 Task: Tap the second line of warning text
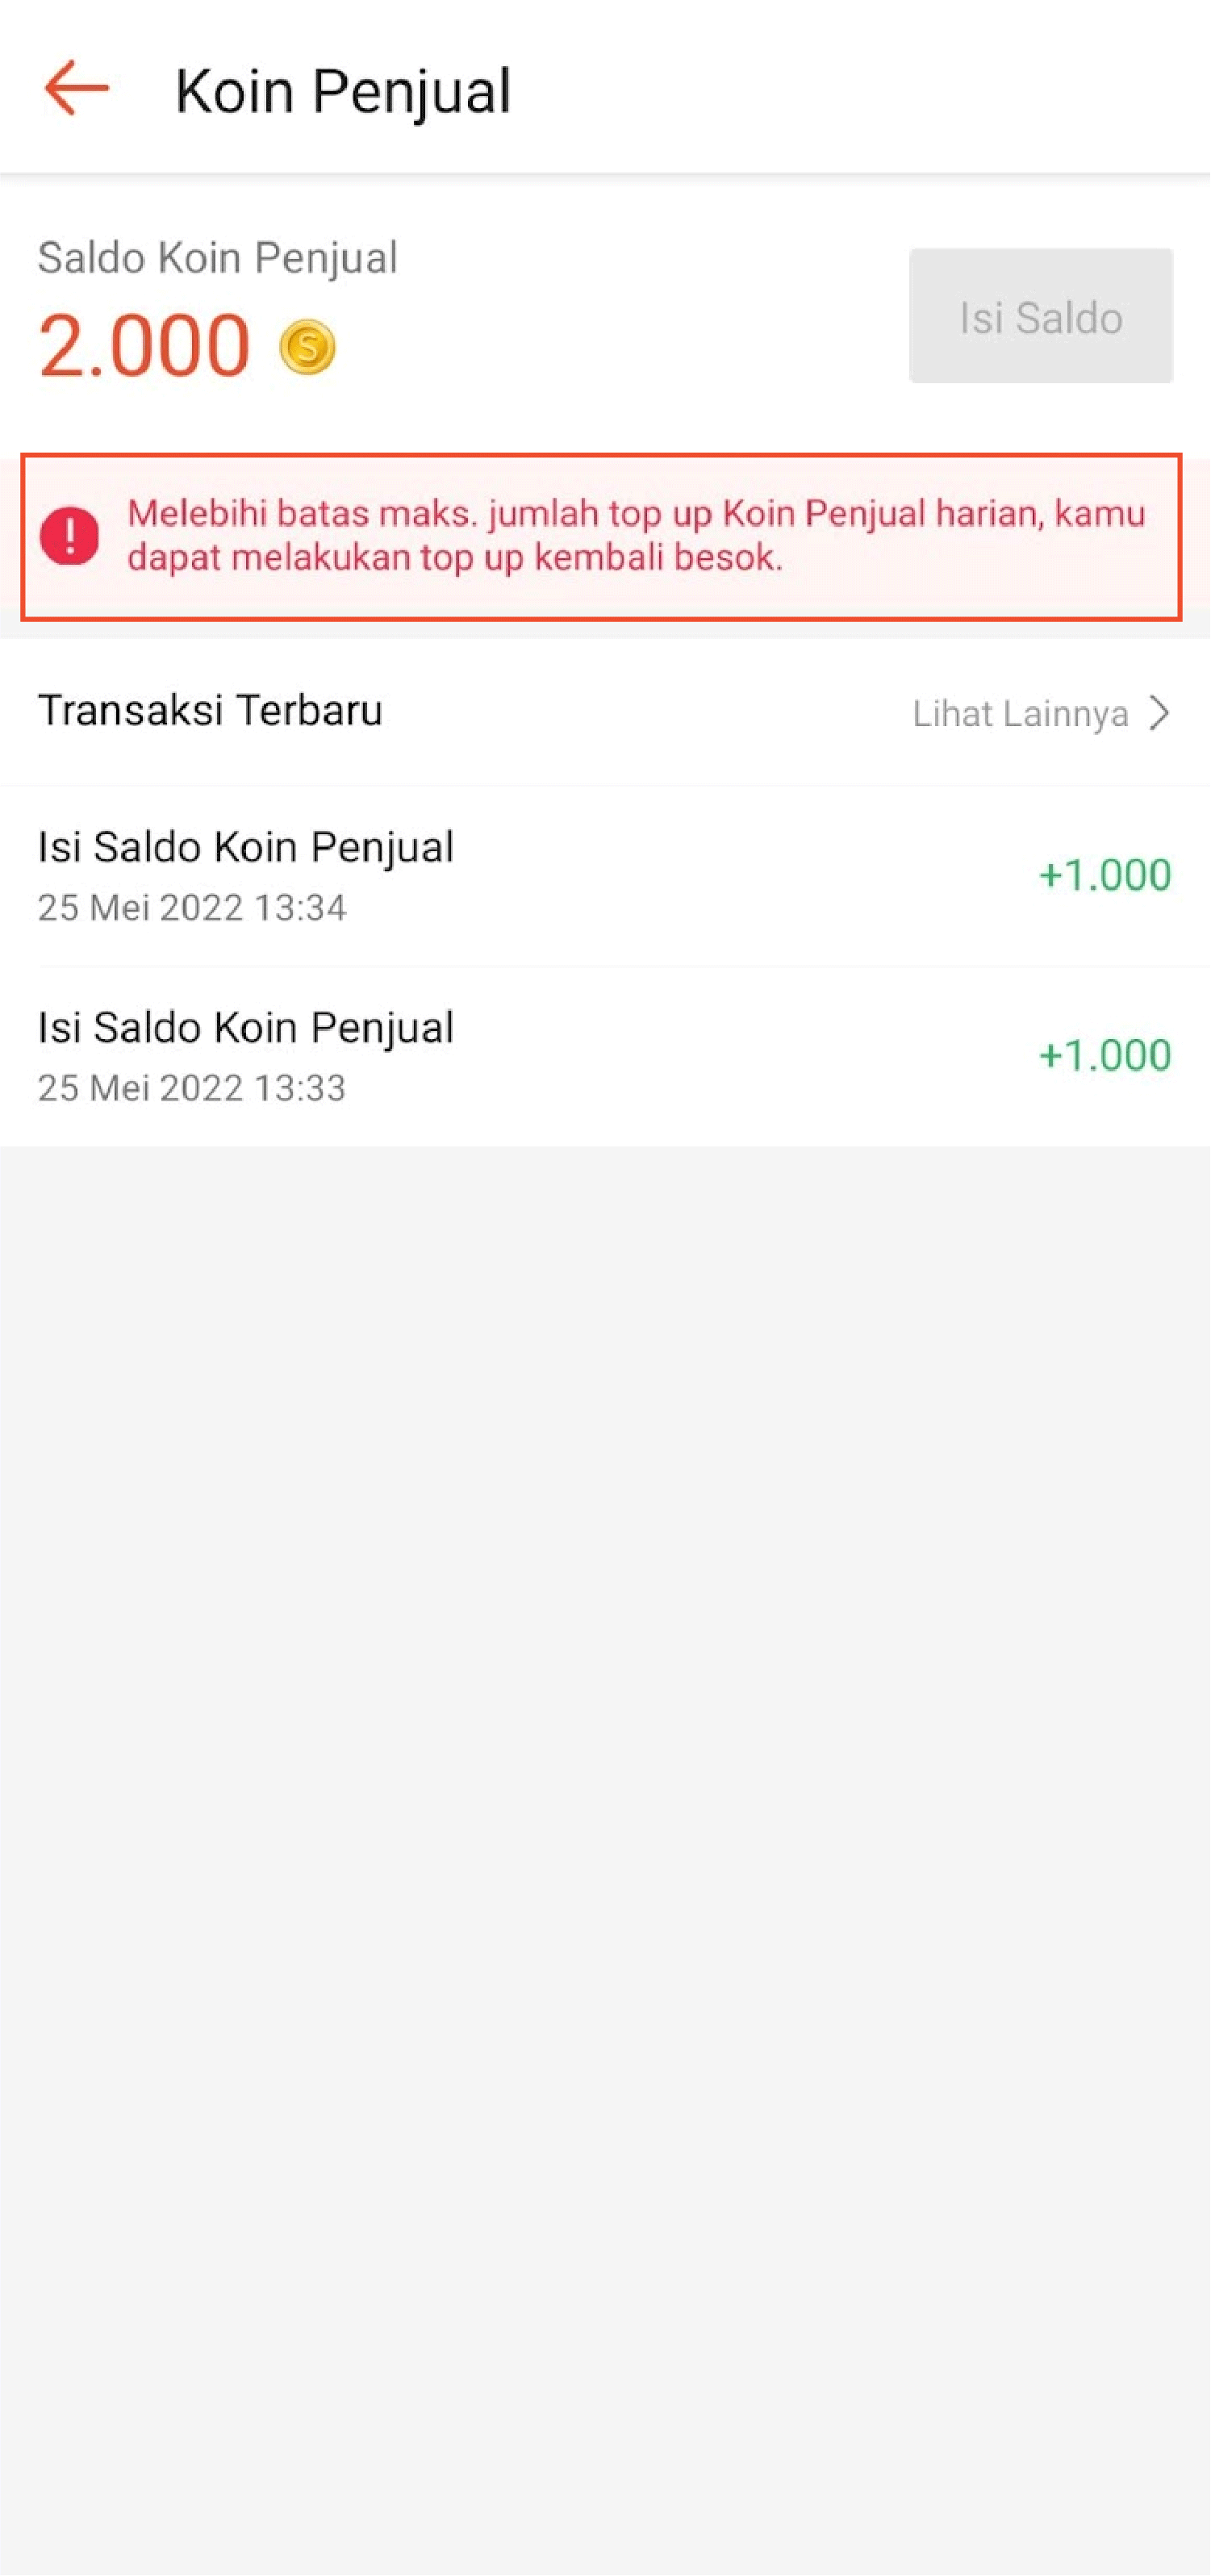[455, 558]
